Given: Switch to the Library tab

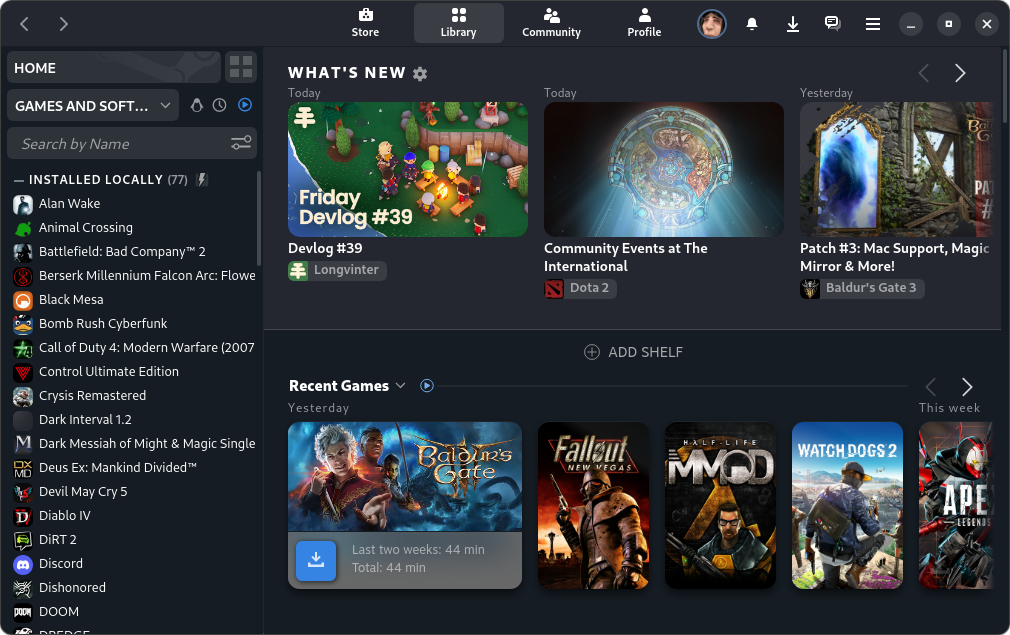Looking at the screenshot, I should [x=459, y=23].
